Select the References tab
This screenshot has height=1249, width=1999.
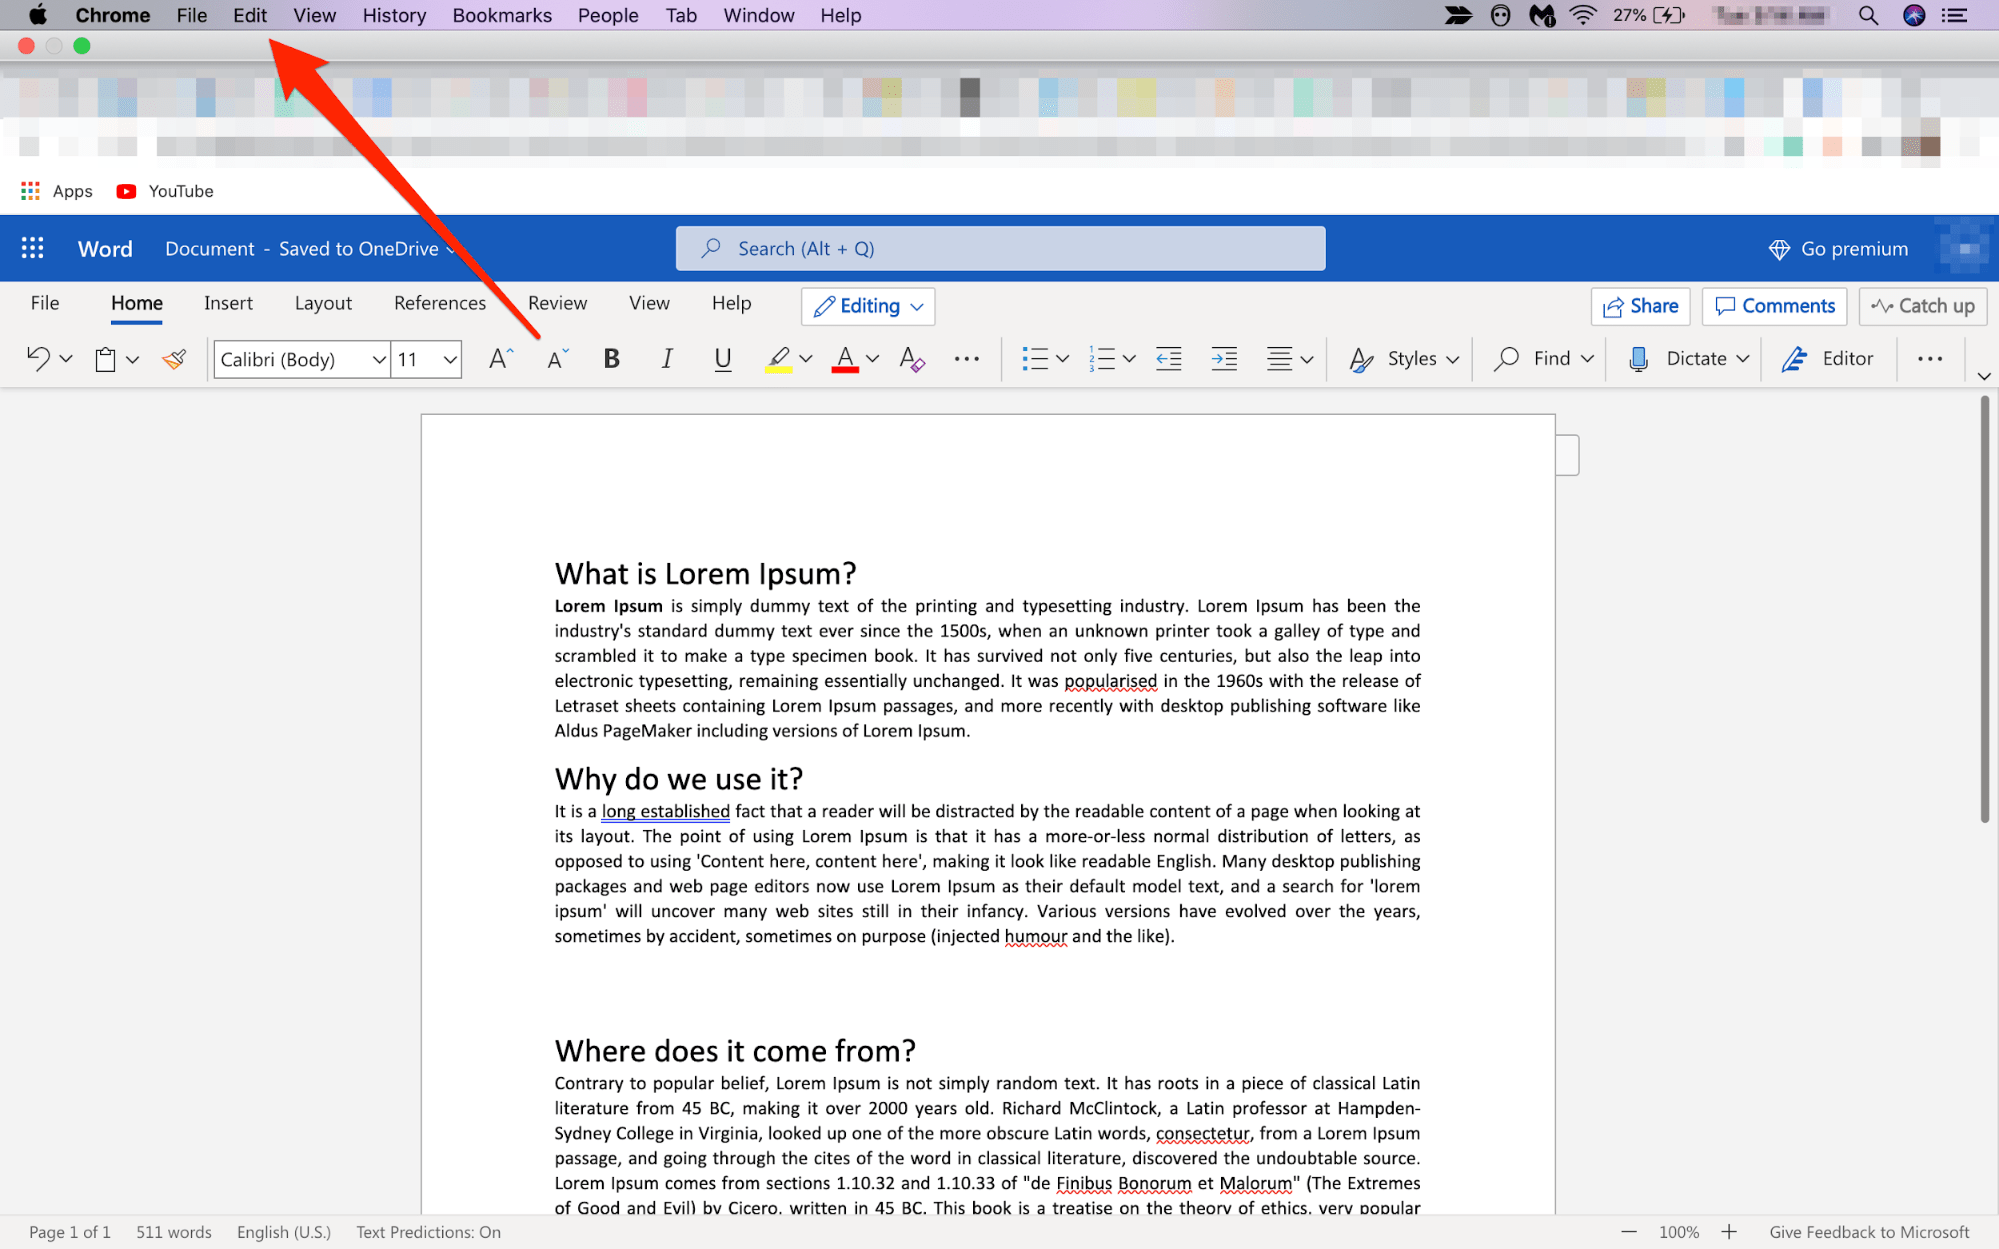coord(439,302)
